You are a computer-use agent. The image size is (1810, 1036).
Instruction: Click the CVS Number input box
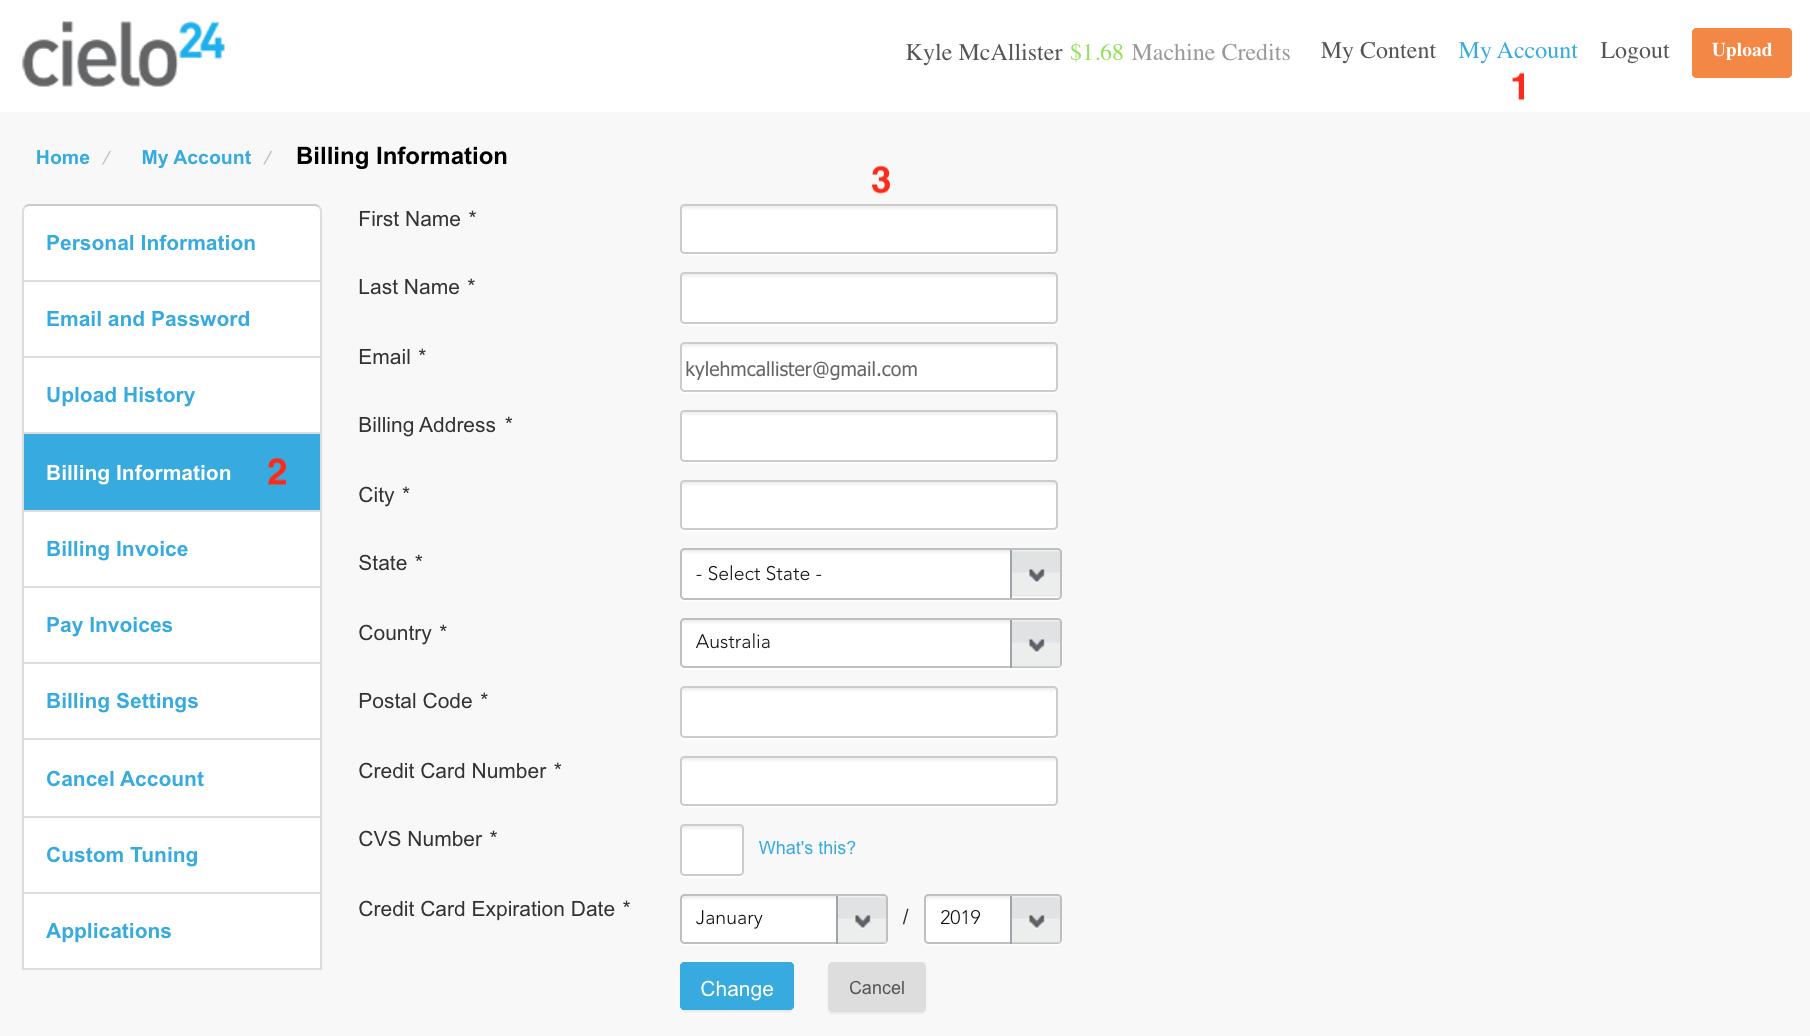[712, 850]
